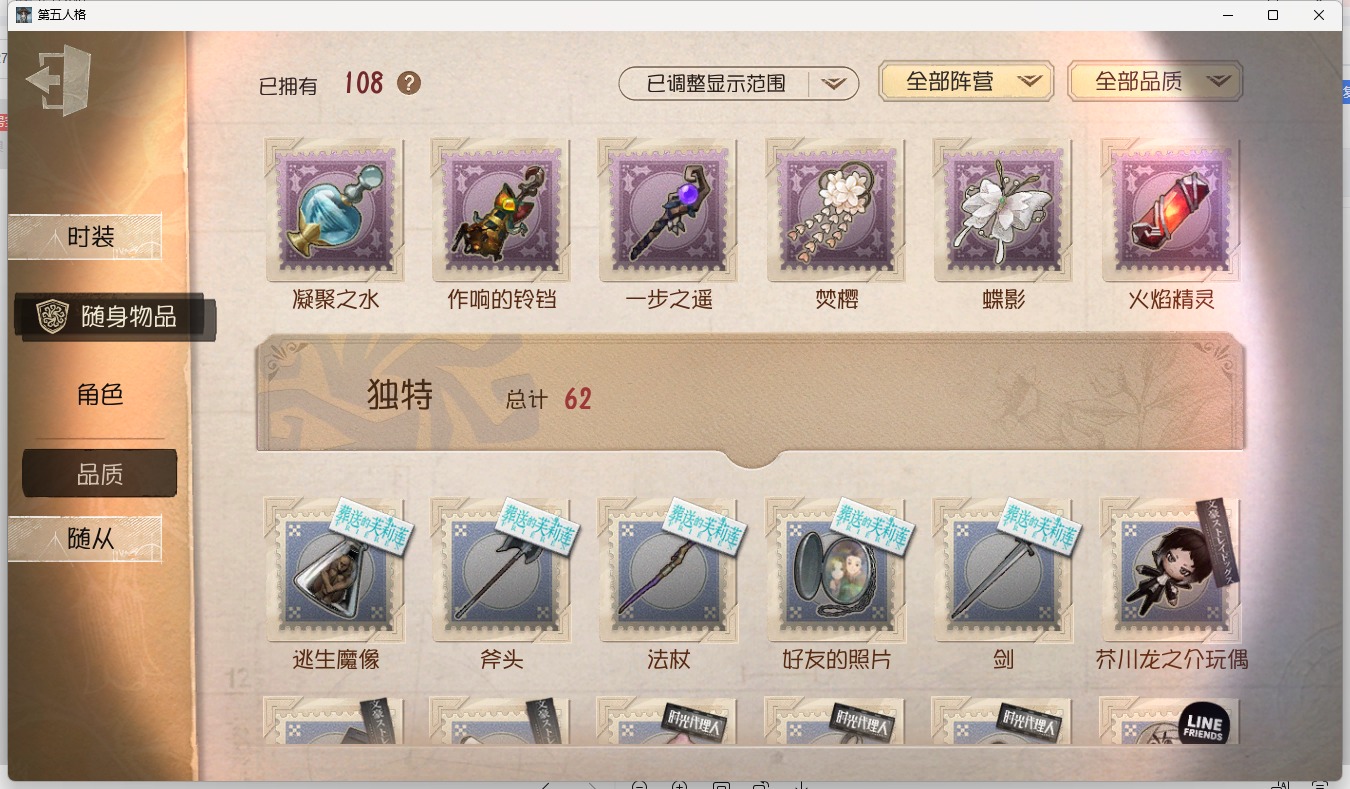Sort by 角色 option

point(100,395)
